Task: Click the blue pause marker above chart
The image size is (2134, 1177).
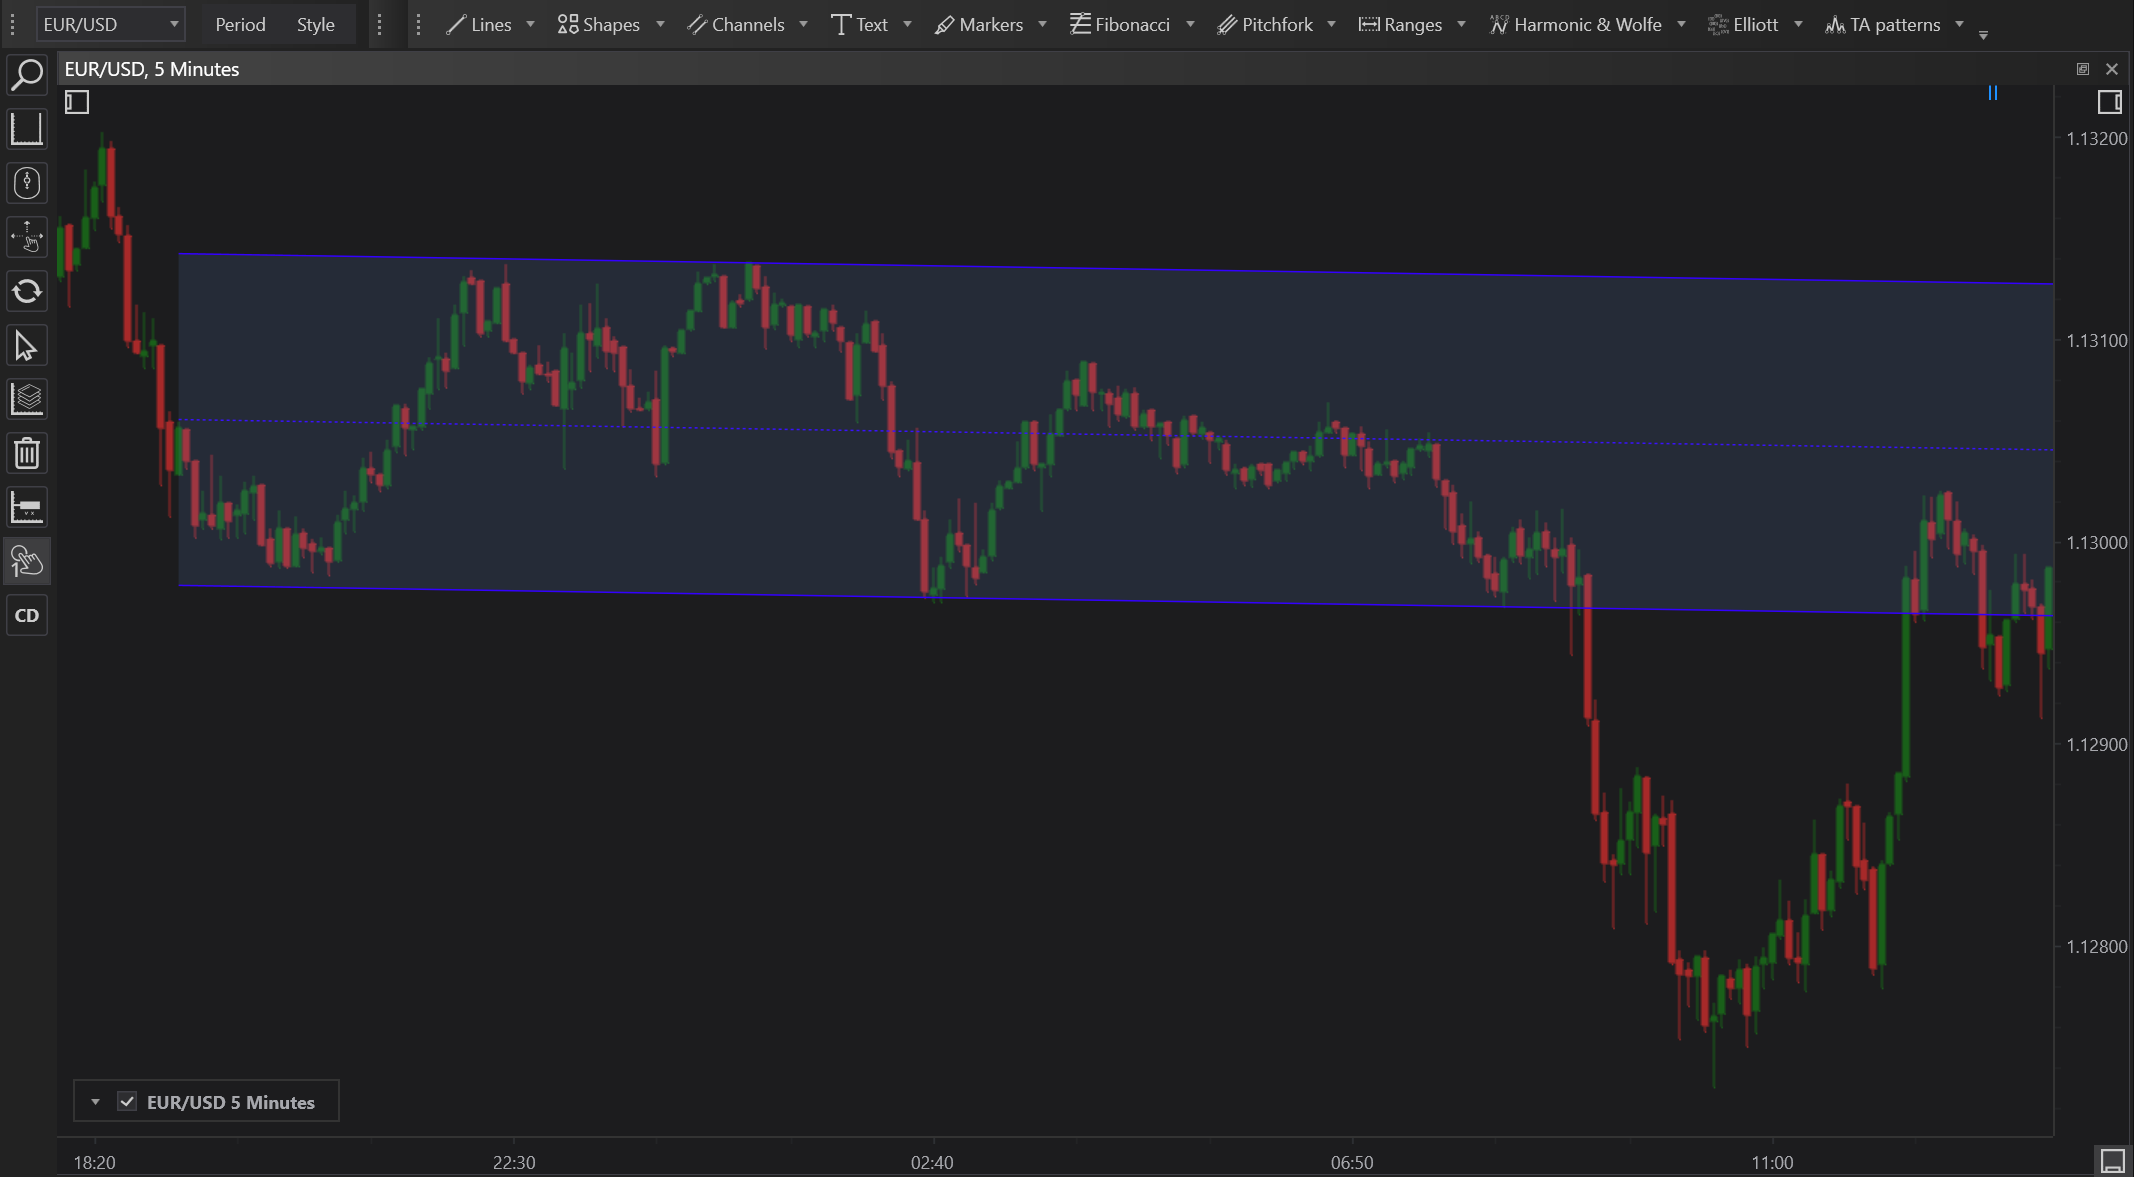Action: pos(1992,93)
